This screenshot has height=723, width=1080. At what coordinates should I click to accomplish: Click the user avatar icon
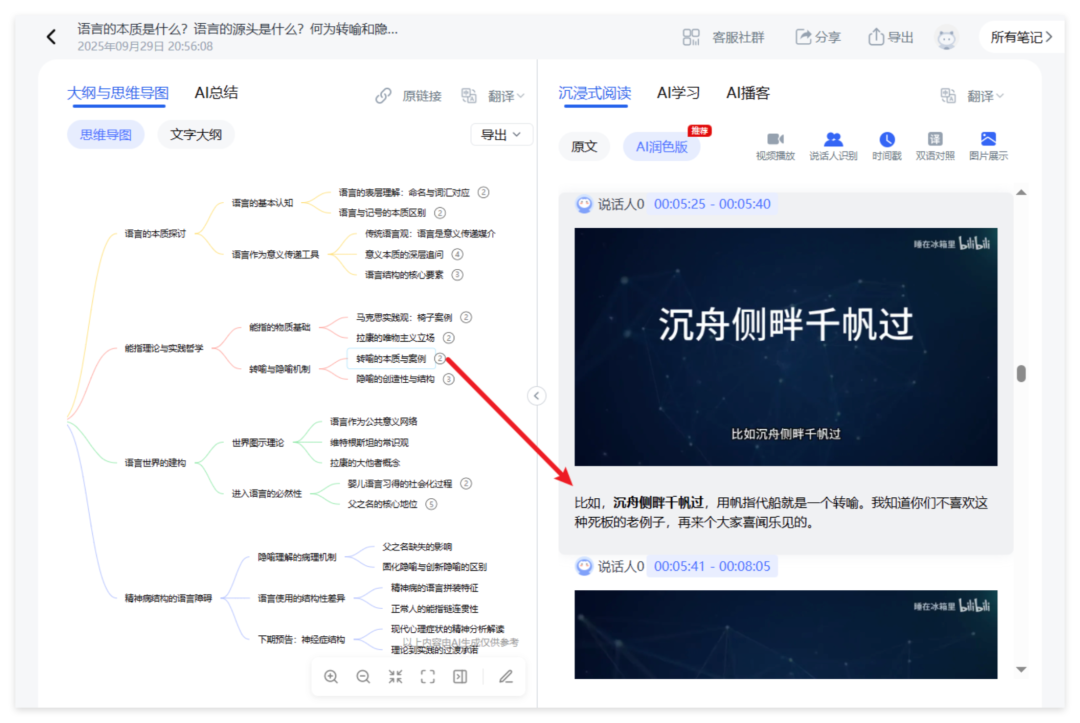pos(946,38)
